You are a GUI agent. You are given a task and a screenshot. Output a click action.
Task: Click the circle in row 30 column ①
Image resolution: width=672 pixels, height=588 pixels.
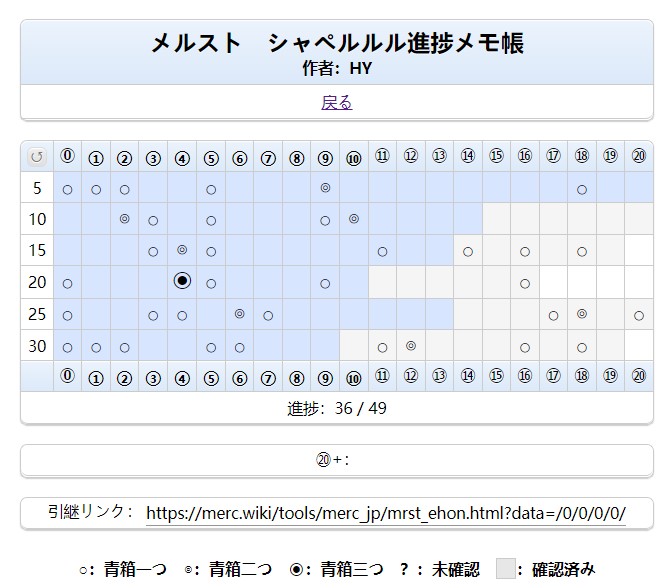96,348
